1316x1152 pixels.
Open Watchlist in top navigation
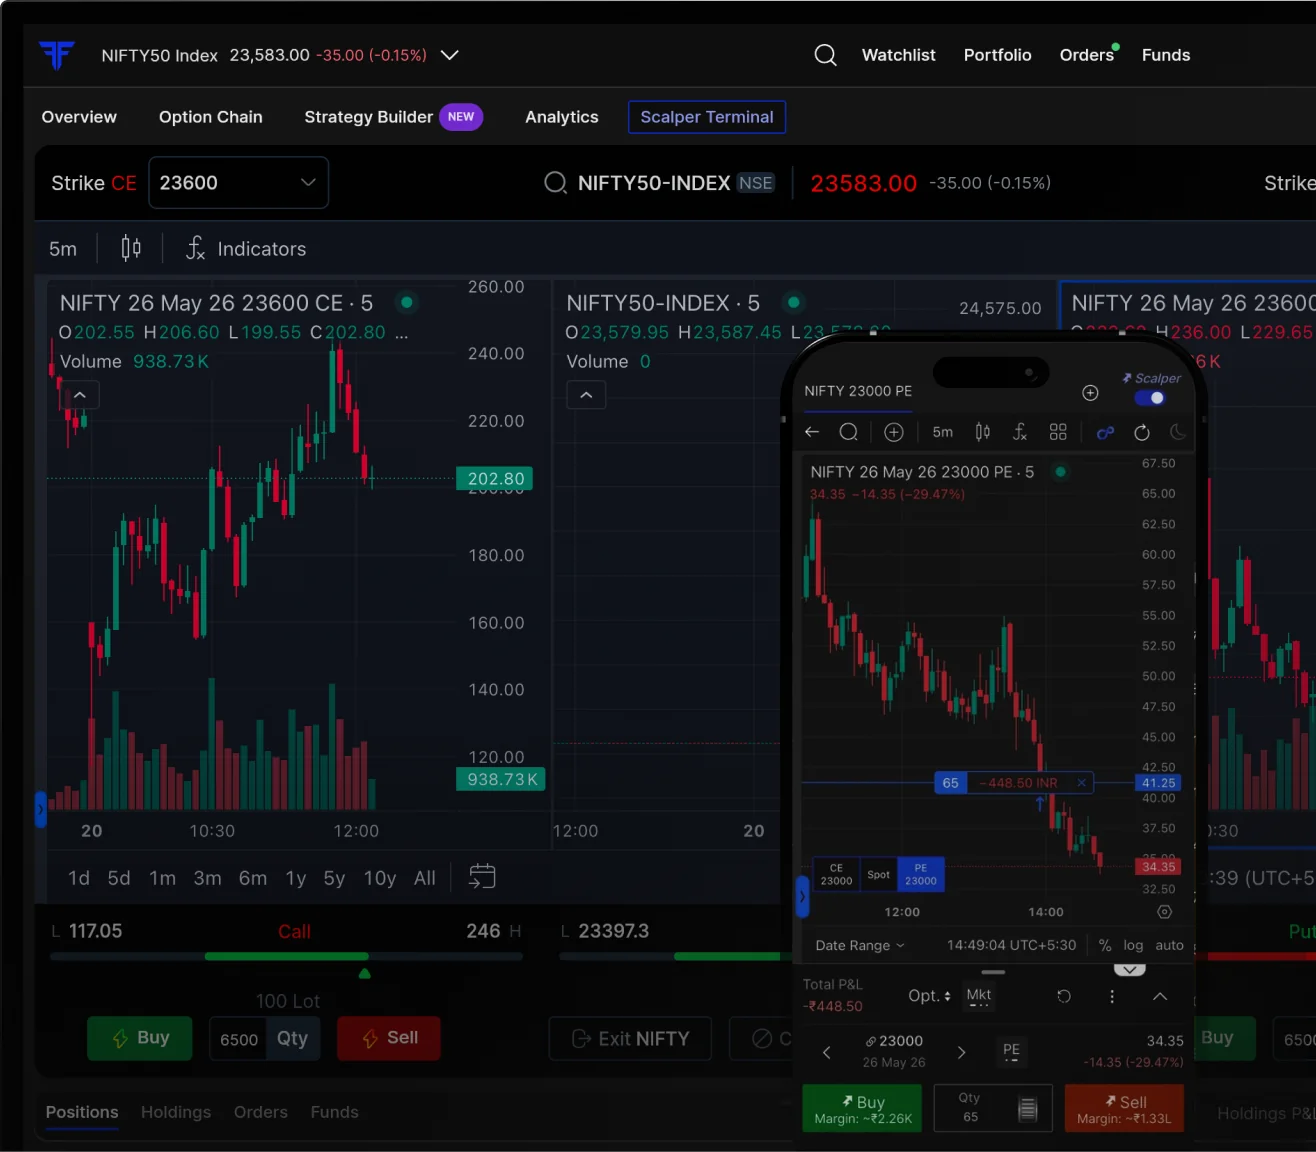coord(899,55)
